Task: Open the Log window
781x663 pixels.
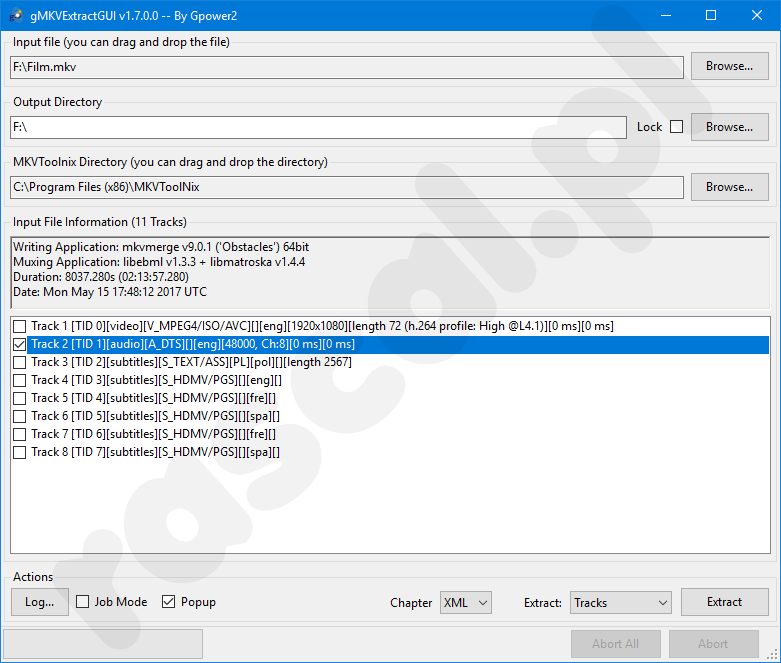Action: (x=39, y=602)
